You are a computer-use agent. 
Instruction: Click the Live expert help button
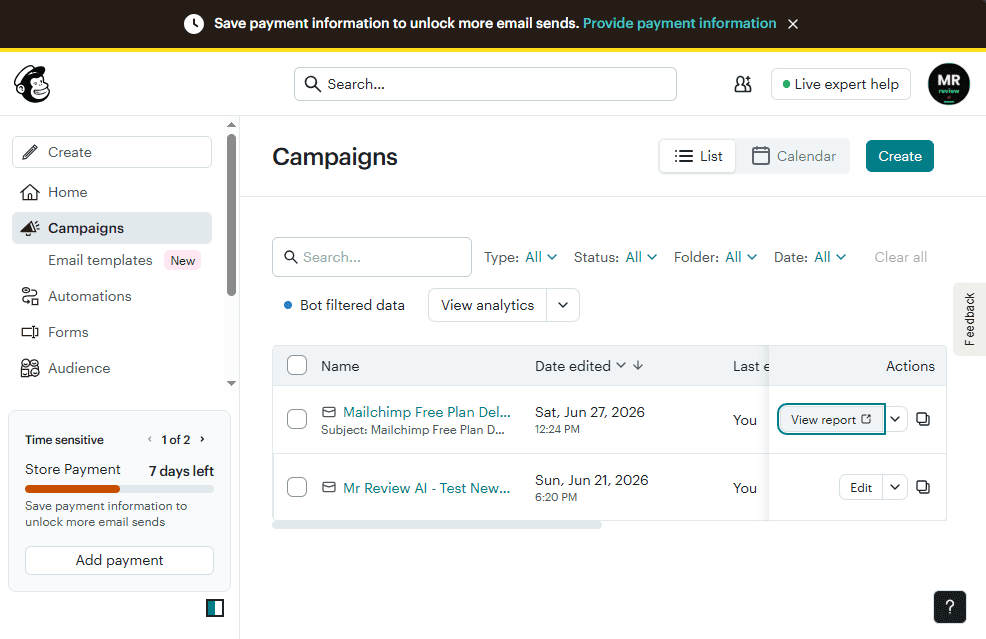coord(841,84)
